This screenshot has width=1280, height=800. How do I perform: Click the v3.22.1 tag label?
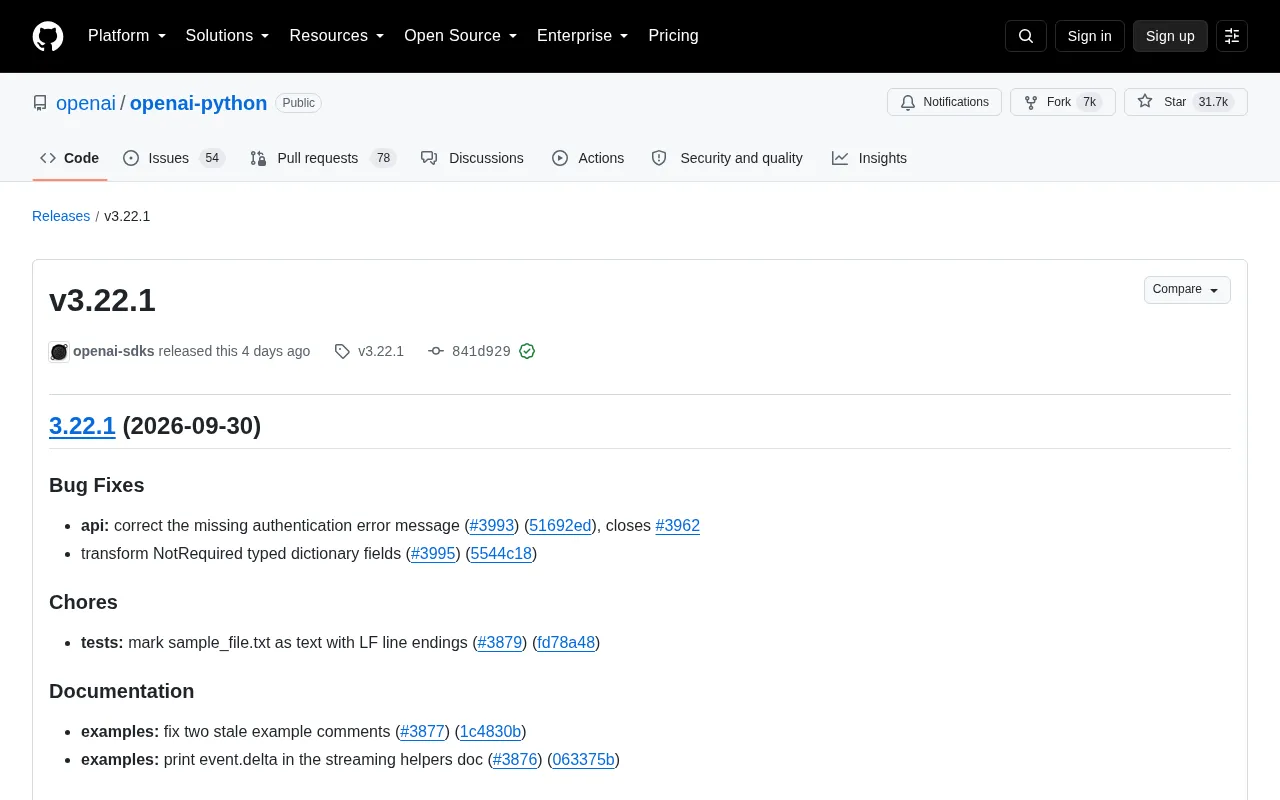point(381,351)
